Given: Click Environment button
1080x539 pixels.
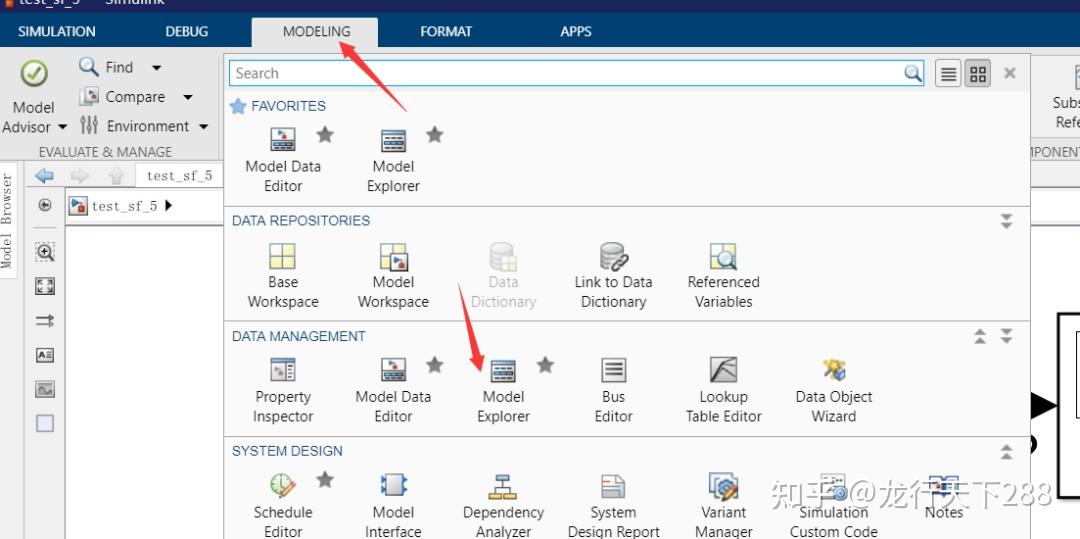Looking at the screenshot, I should (x=134, y=127).
